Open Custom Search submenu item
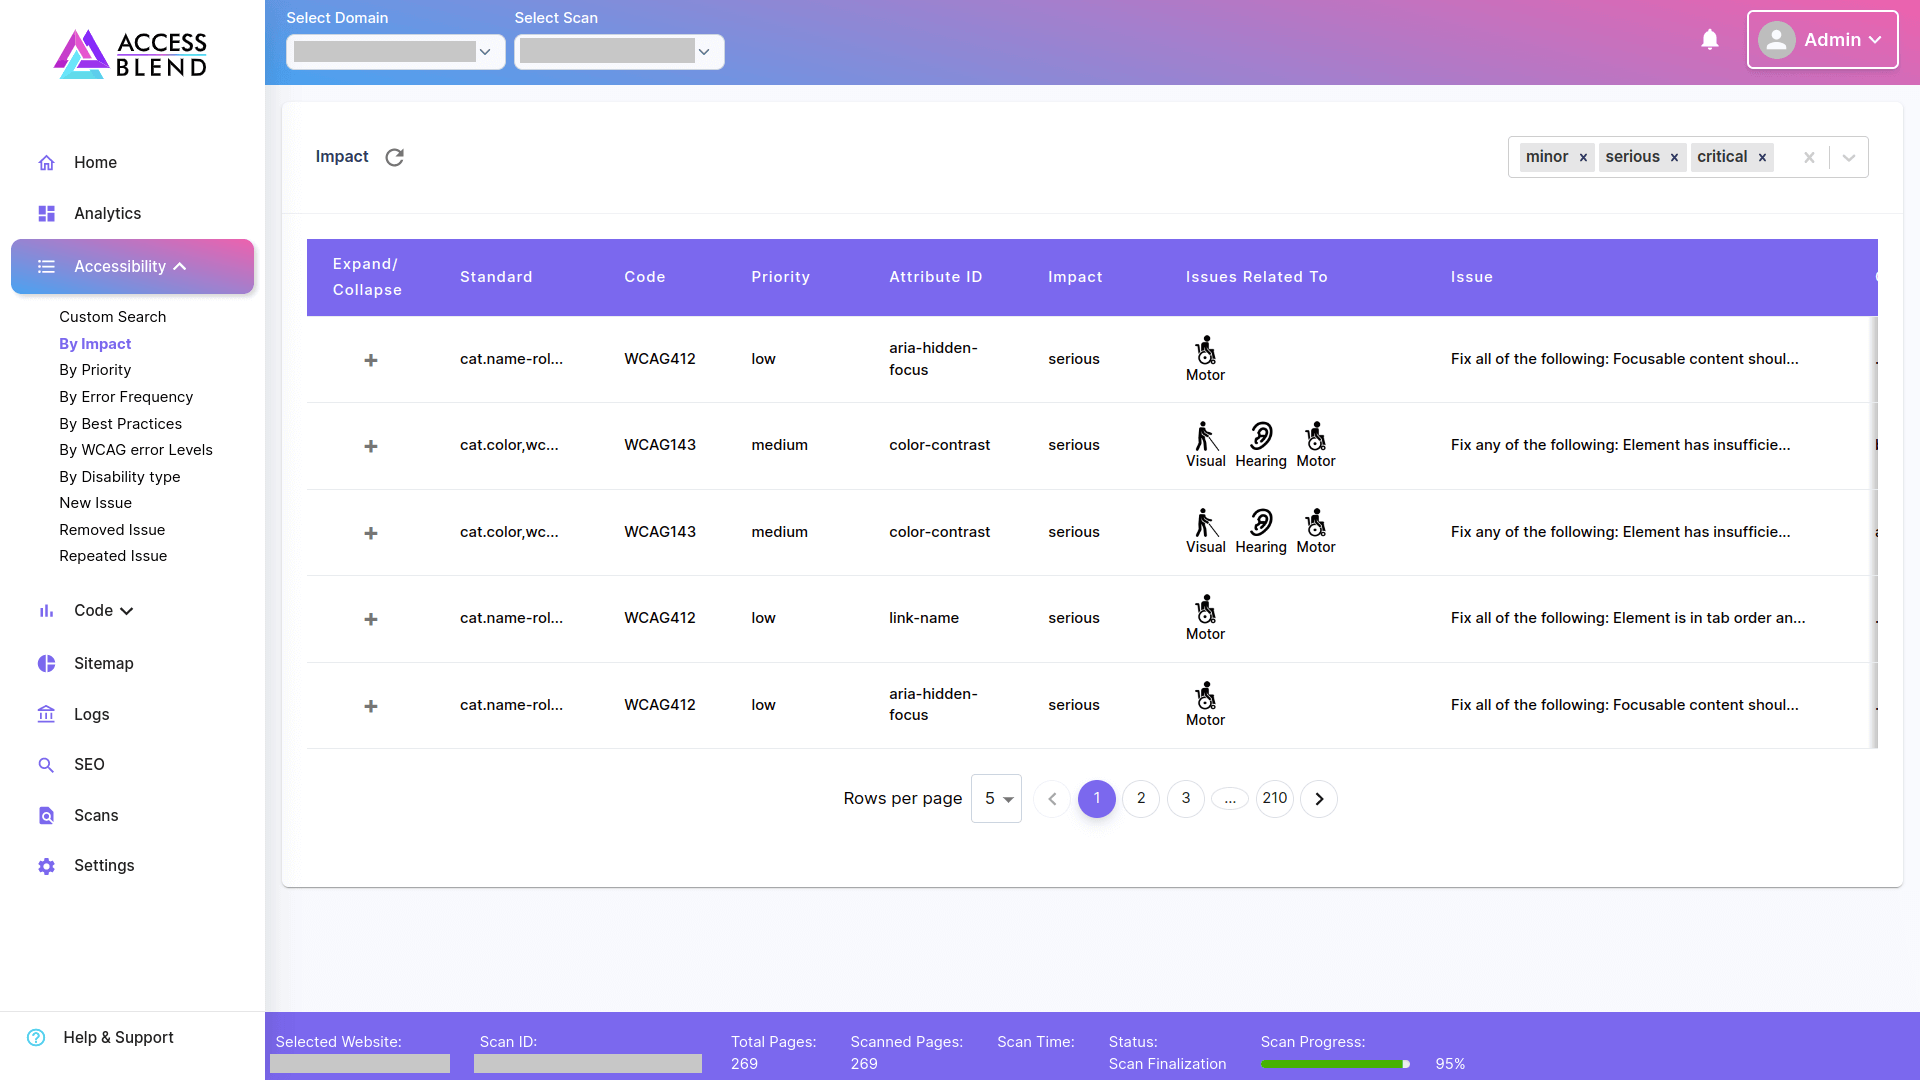The image size is (1920, 1080). 113,317
